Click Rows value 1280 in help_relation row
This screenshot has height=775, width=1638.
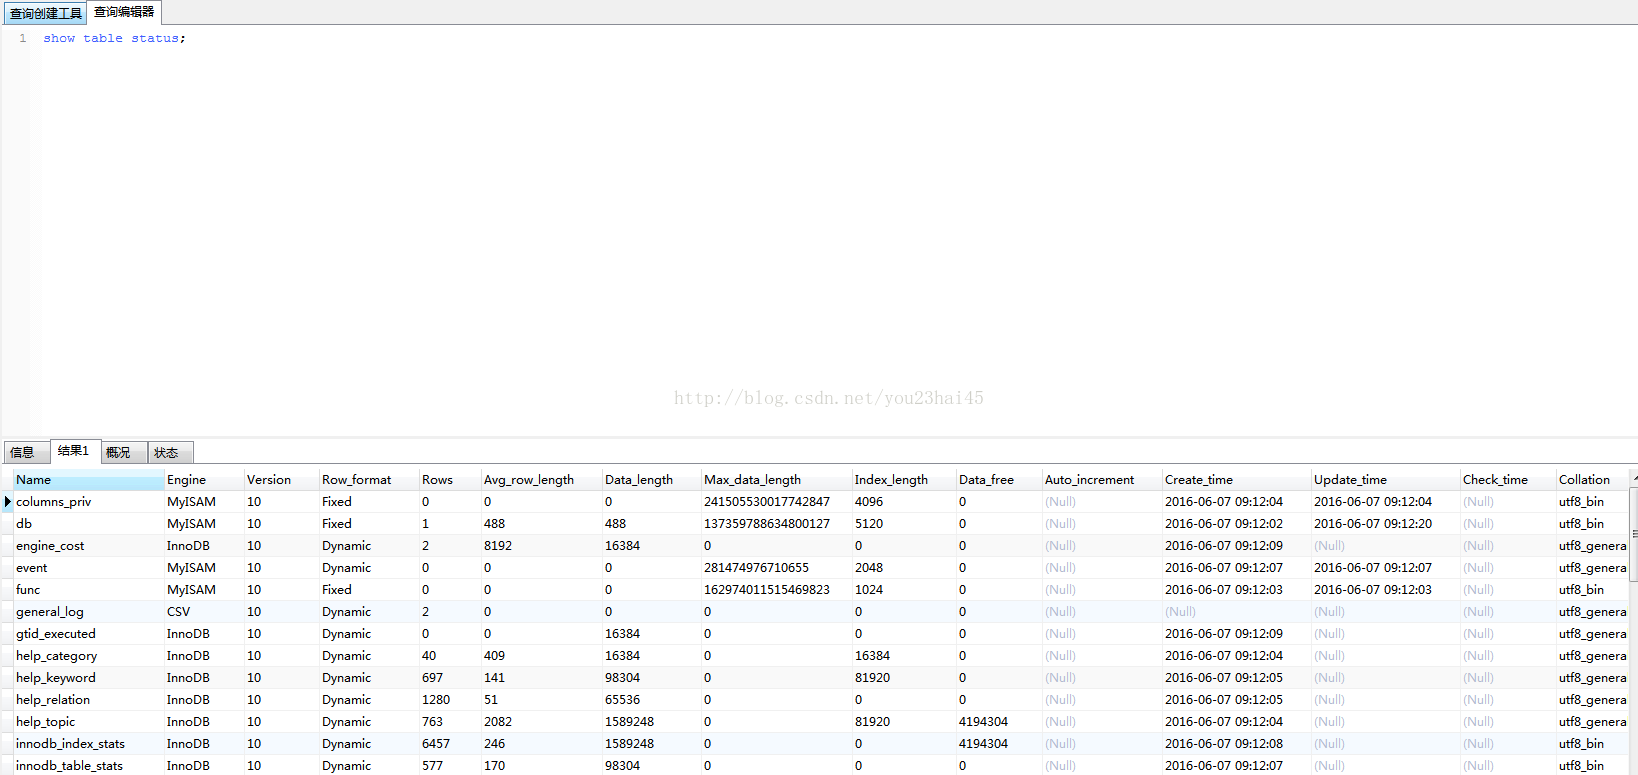[450, 700]
